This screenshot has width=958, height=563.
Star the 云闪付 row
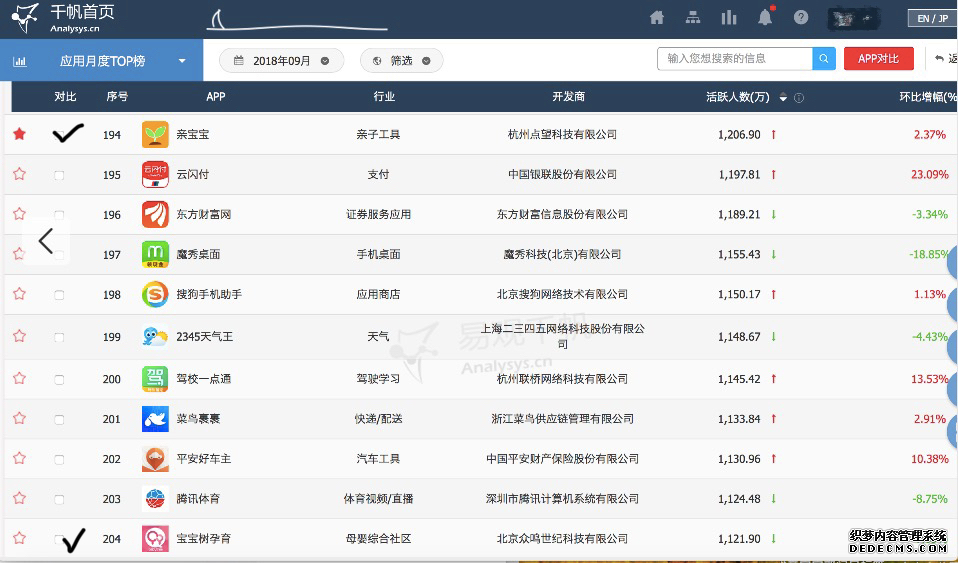tap(20, 174)
